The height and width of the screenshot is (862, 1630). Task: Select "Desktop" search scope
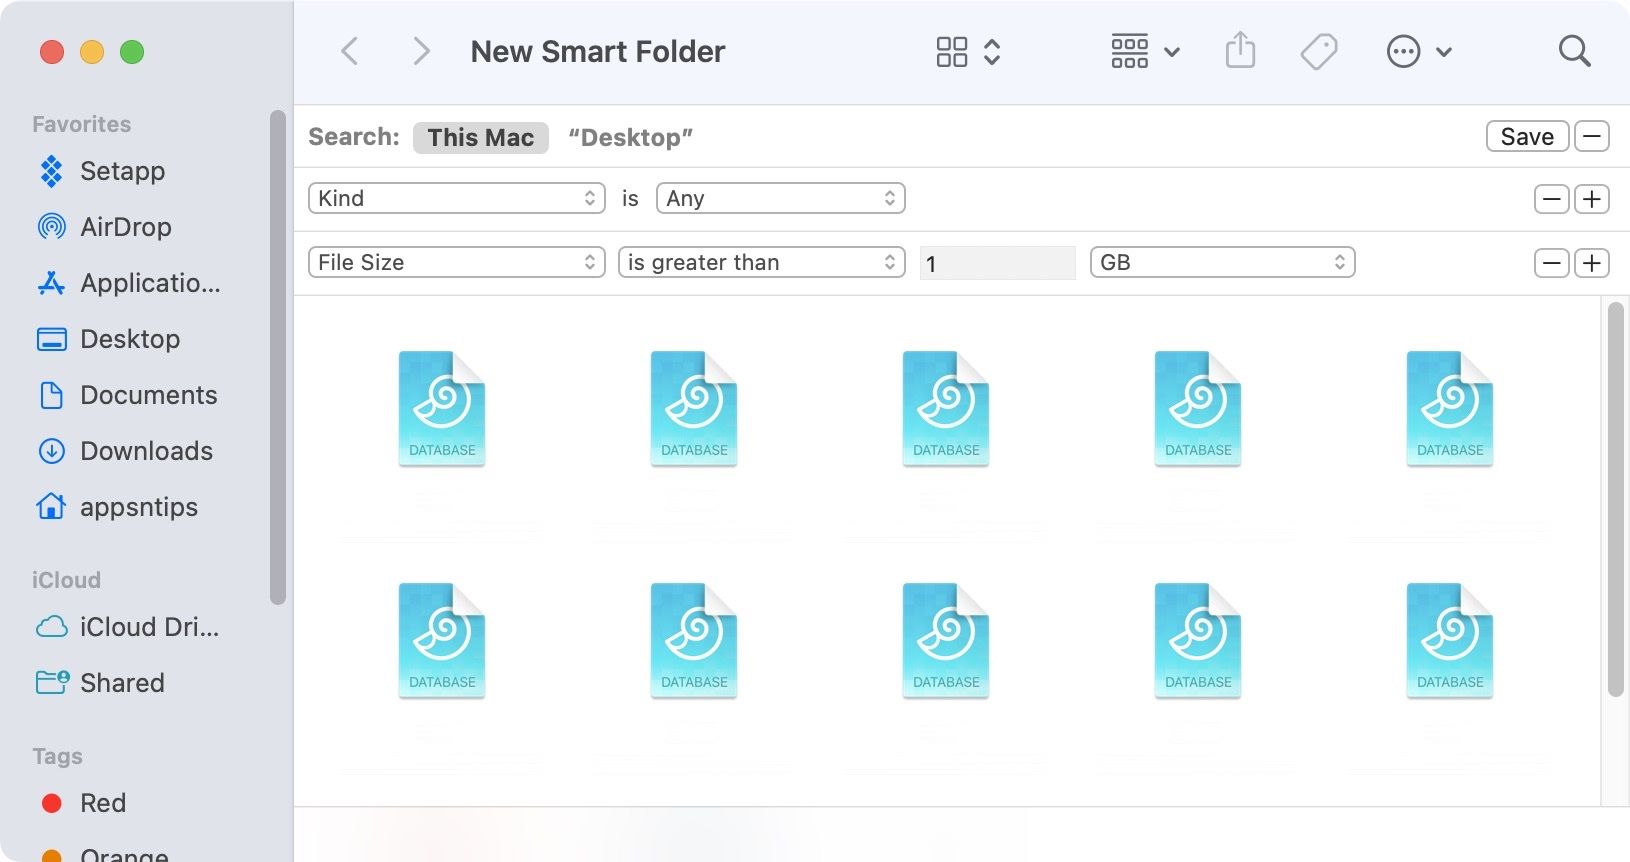[630, 137]
